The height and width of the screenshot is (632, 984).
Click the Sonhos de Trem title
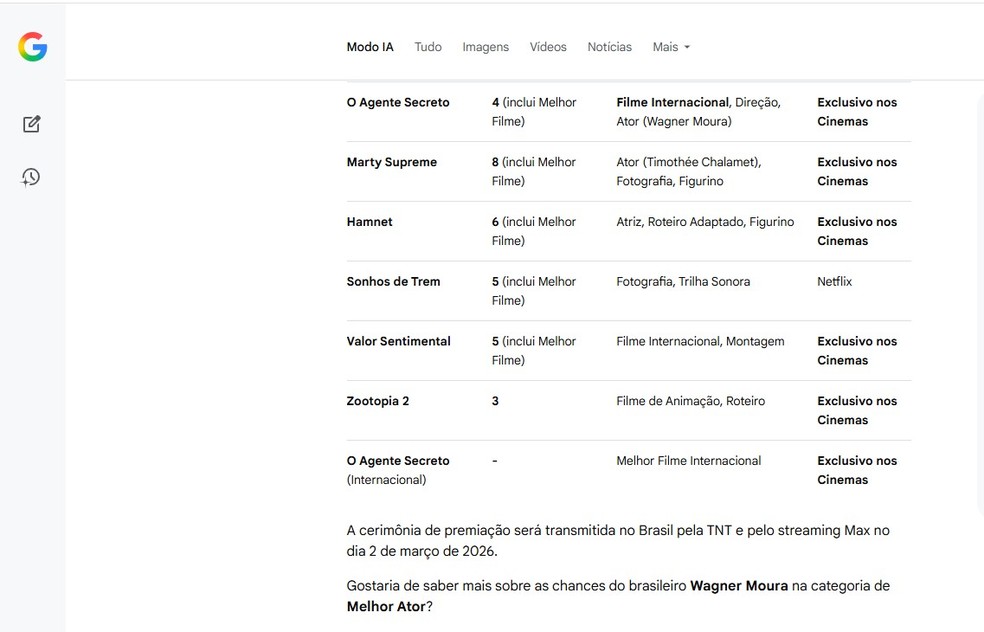[393, 282]
